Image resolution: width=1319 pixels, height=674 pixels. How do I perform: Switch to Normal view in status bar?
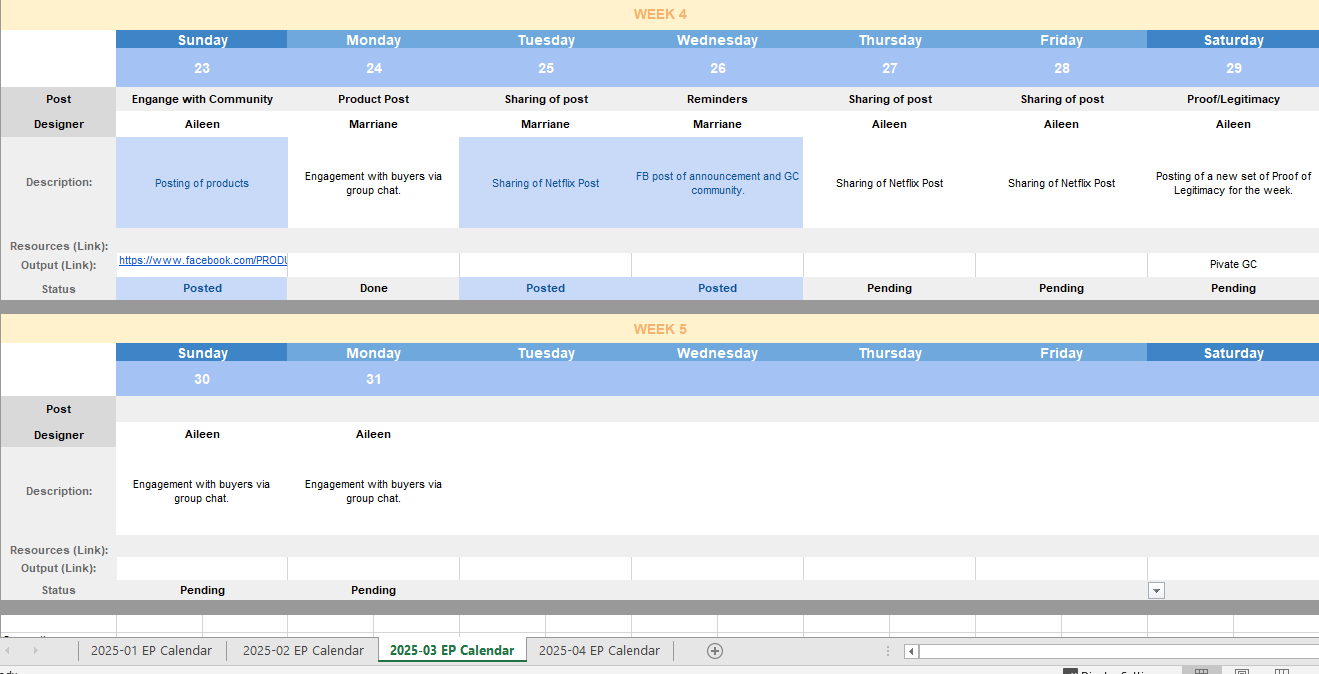(1202, 672)
